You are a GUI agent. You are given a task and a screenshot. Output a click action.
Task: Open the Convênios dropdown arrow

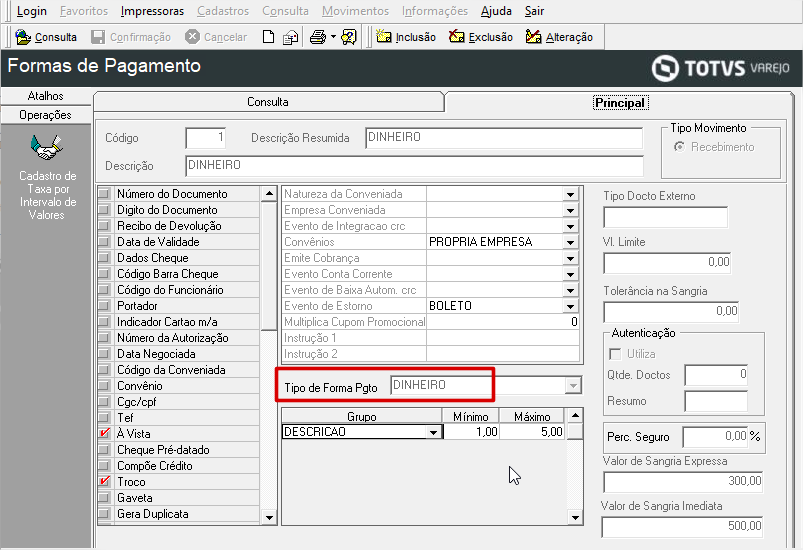click(x=570, y=242)
